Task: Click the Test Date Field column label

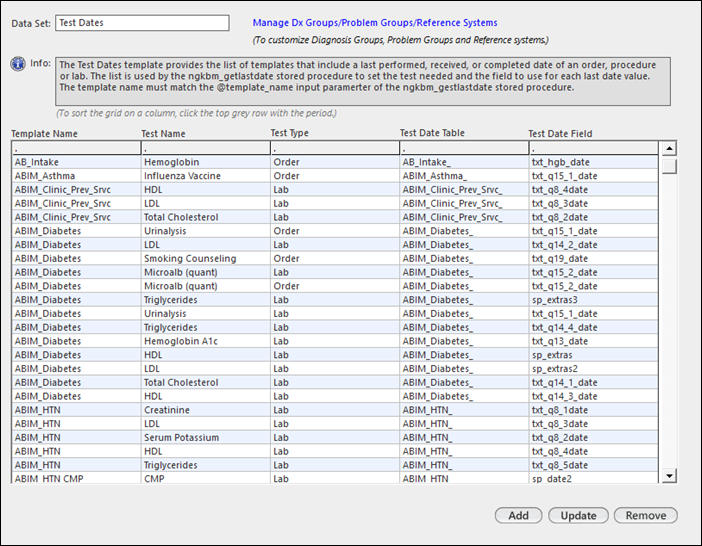Action: 560,133
